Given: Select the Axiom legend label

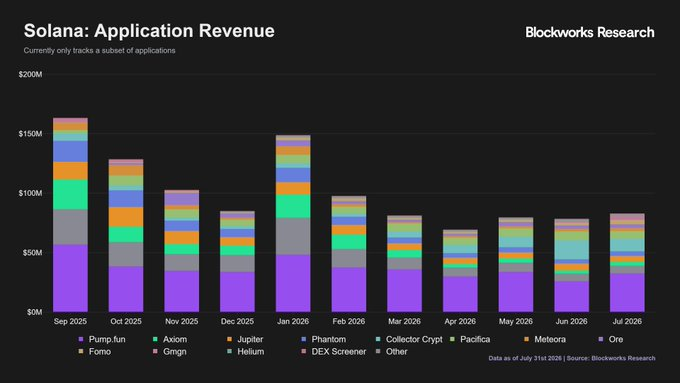Looking at the screenshot, I should (x=175, y=340).
